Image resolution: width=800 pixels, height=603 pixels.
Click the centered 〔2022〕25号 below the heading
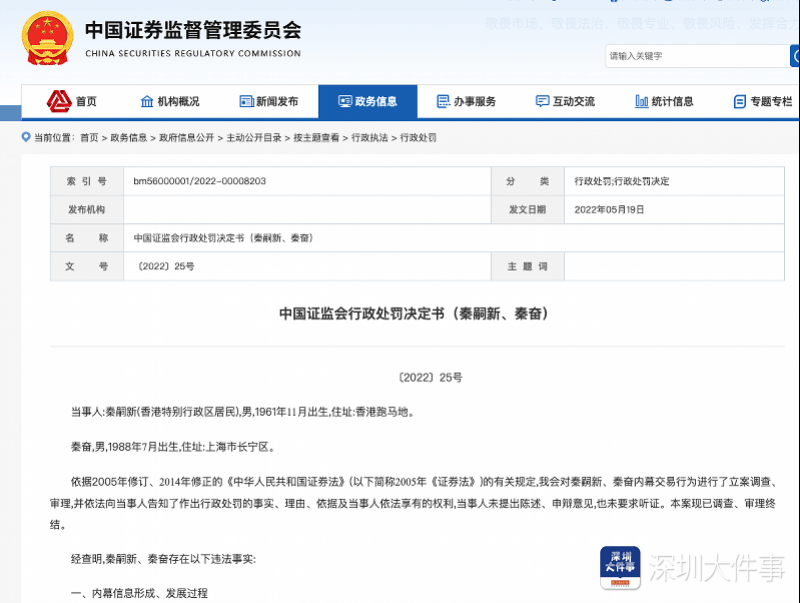pyautogui.click(x=430, y=378)
